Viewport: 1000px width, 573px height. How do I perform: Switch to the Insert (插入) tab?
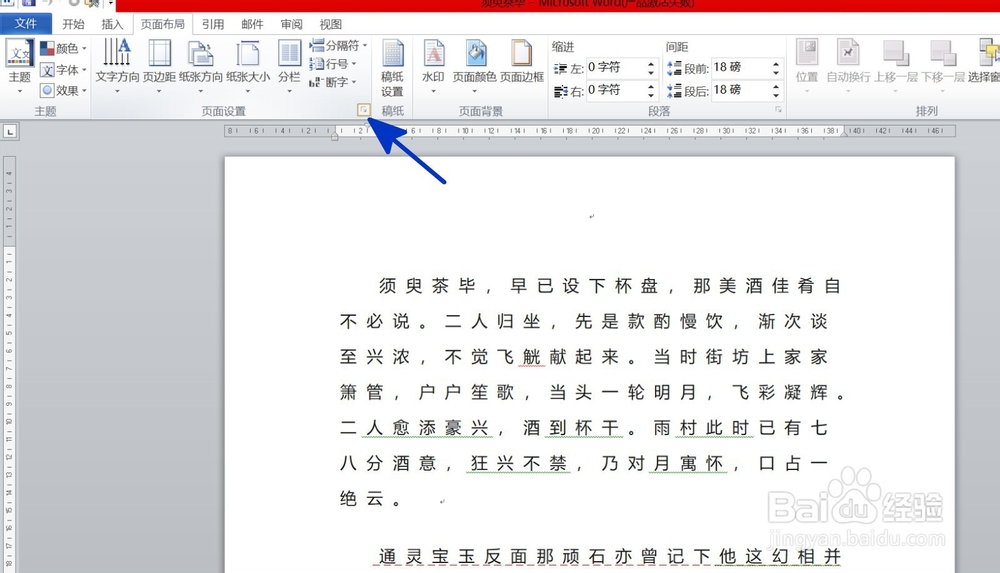pos(112,24)
